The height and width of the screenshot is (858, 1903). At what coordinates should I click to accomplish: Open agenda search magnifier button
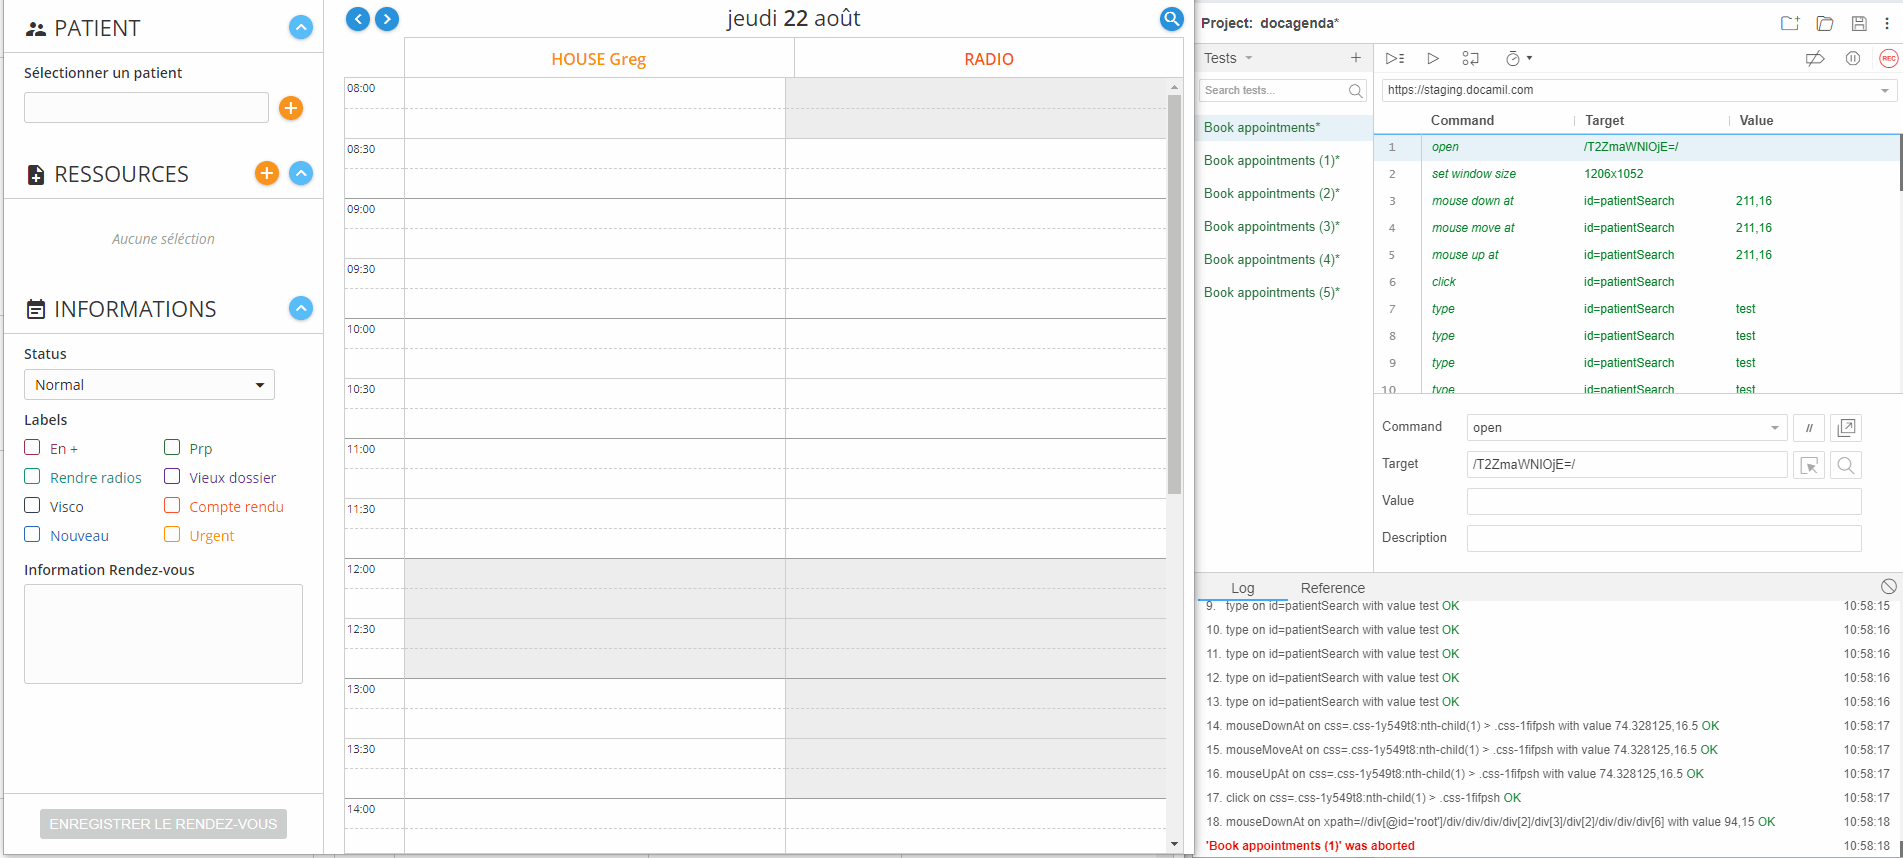point(1172,18)
